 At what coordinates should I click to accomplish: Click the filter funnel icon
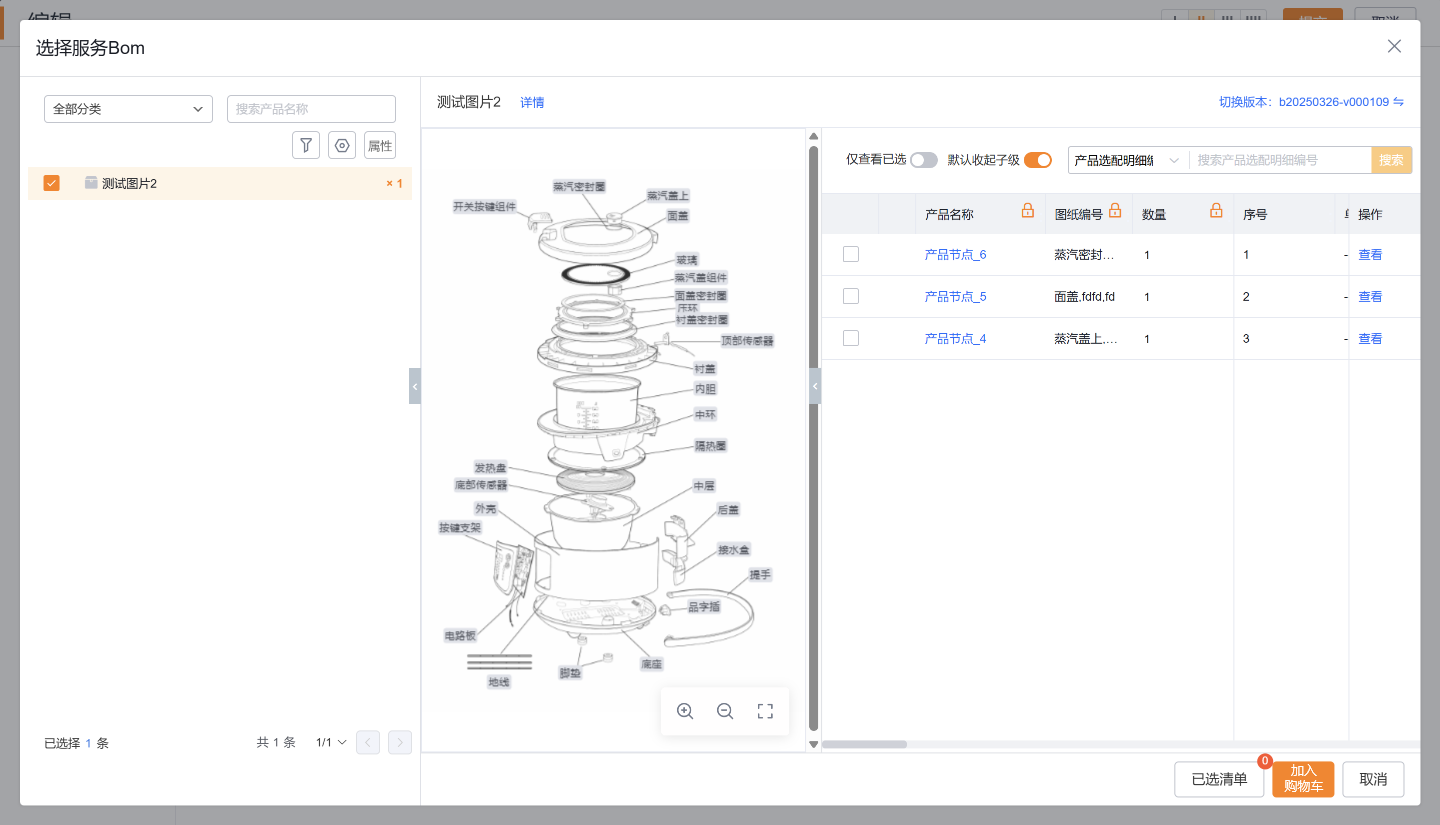[306, 145]
